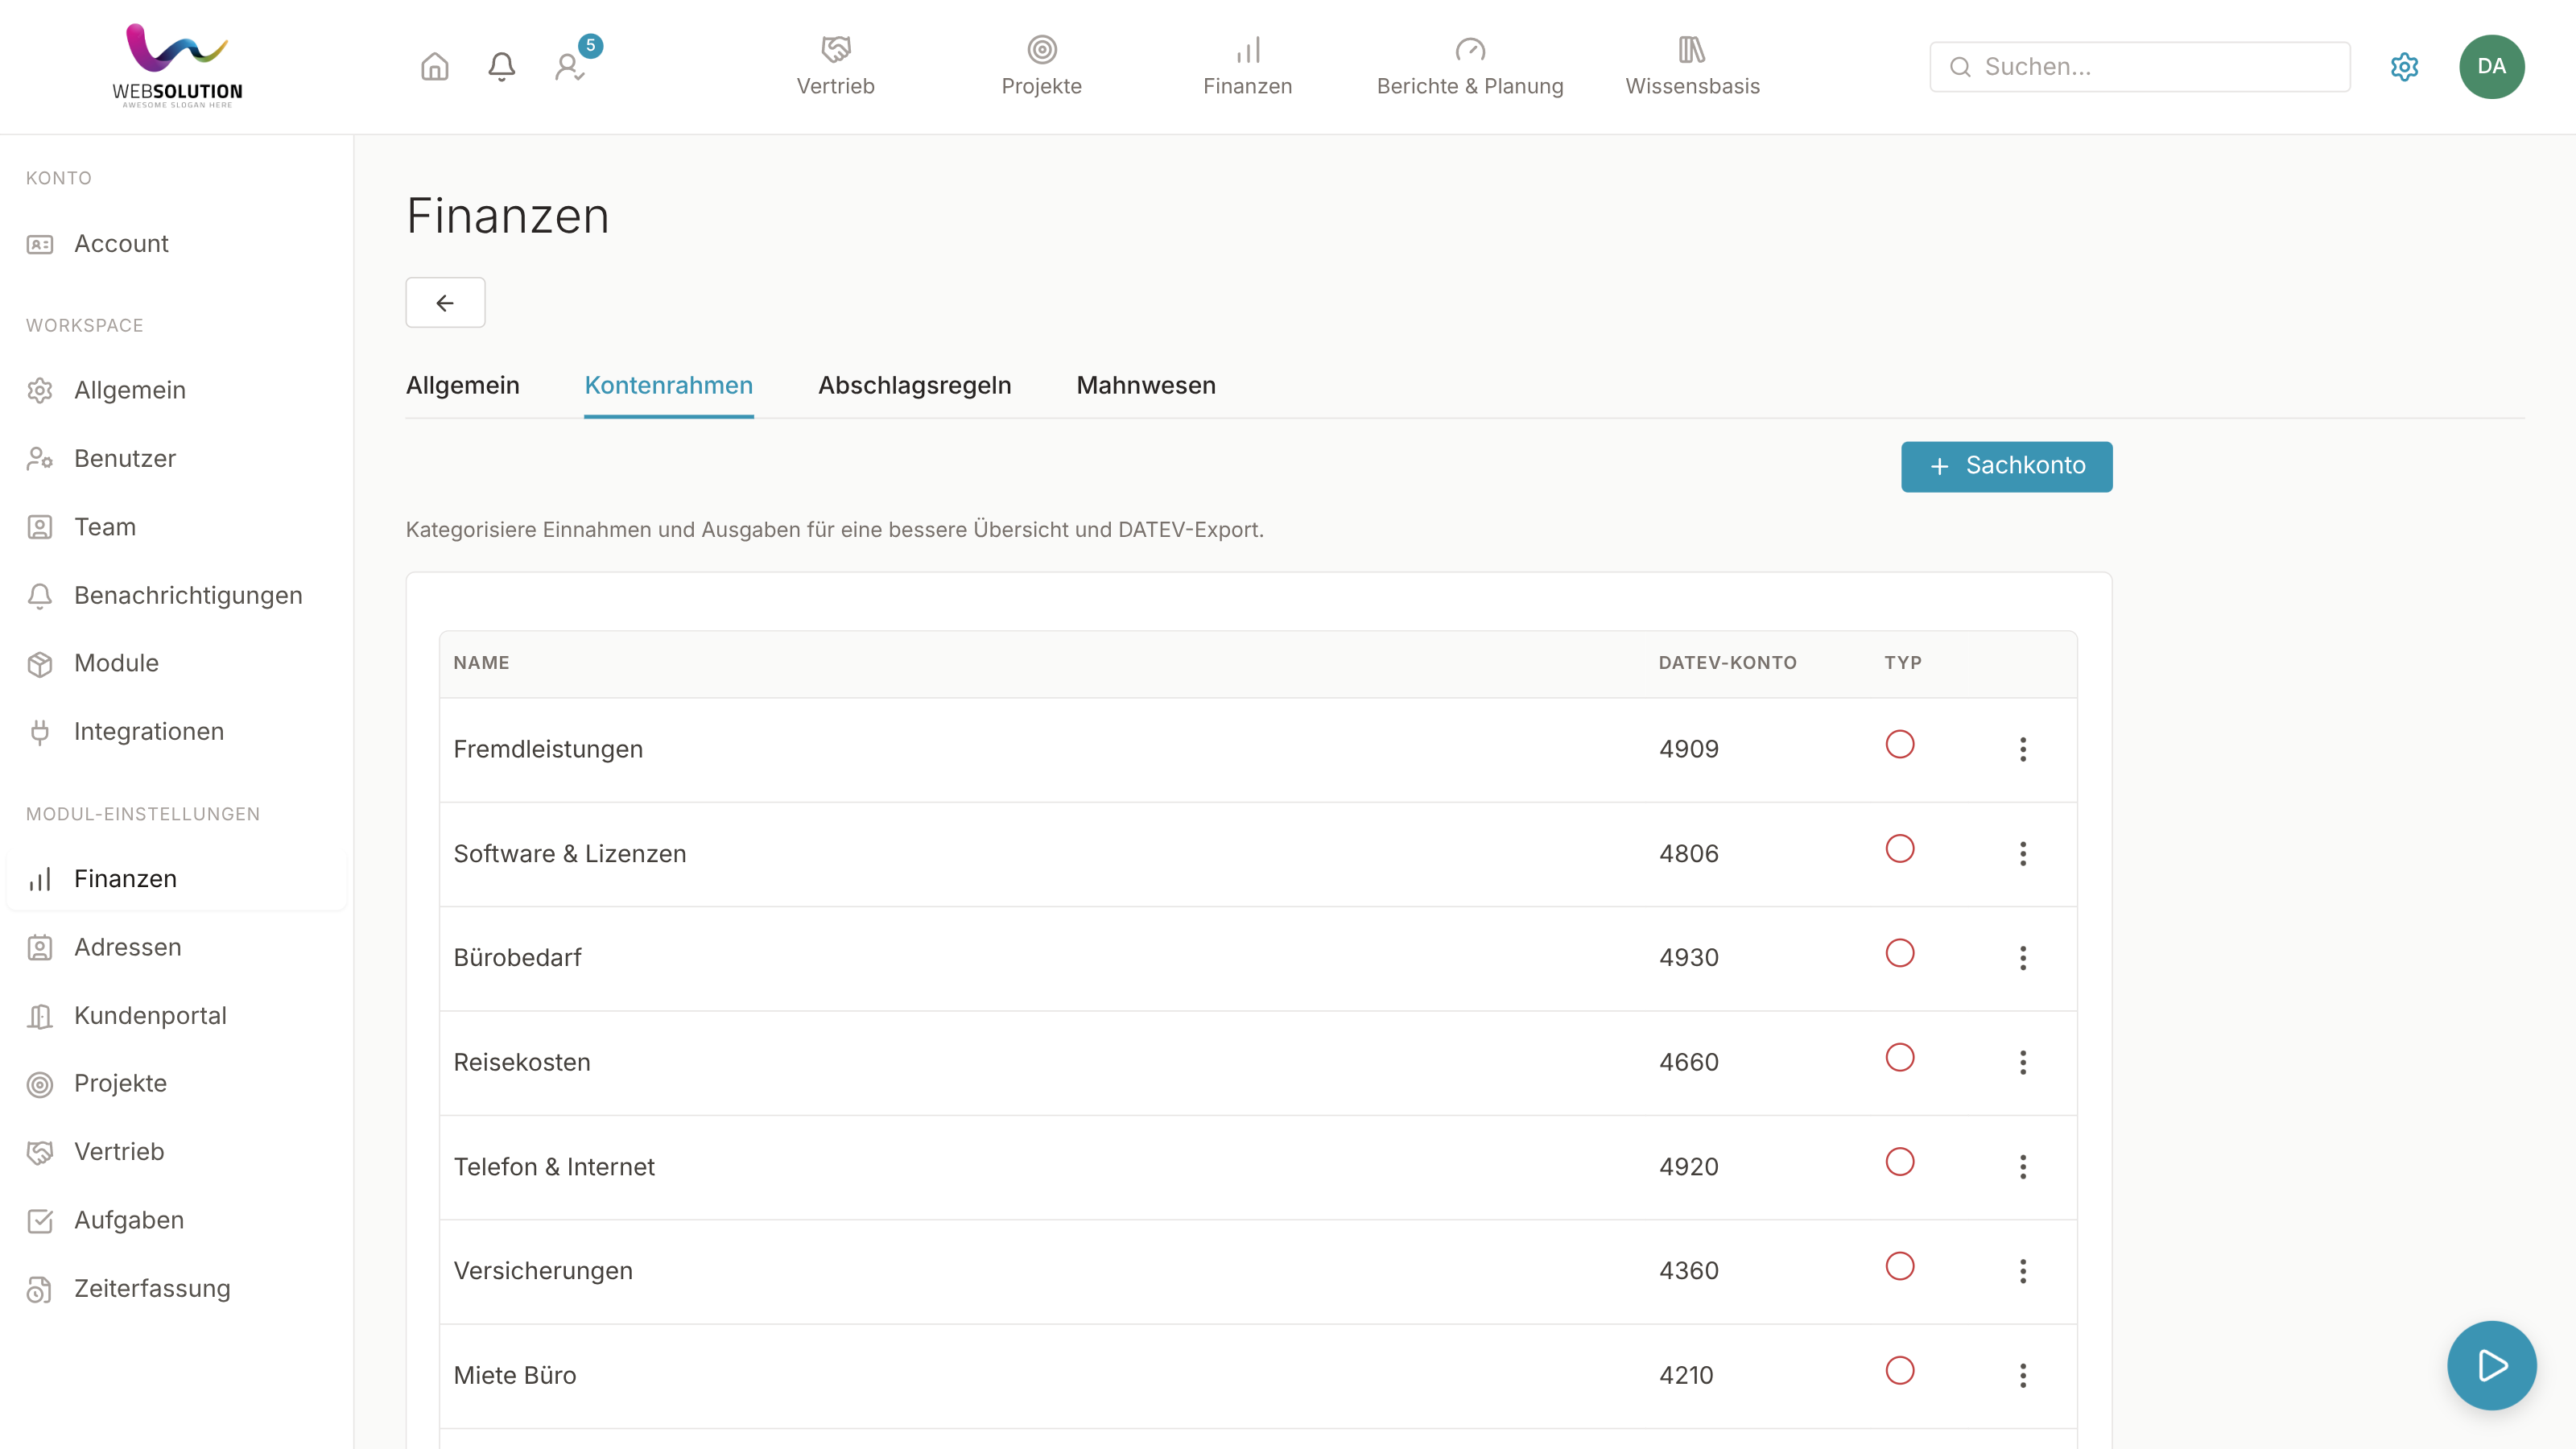Select the Versicherungen account name
This screenshot has width=2576, height=1449.
543,1271
